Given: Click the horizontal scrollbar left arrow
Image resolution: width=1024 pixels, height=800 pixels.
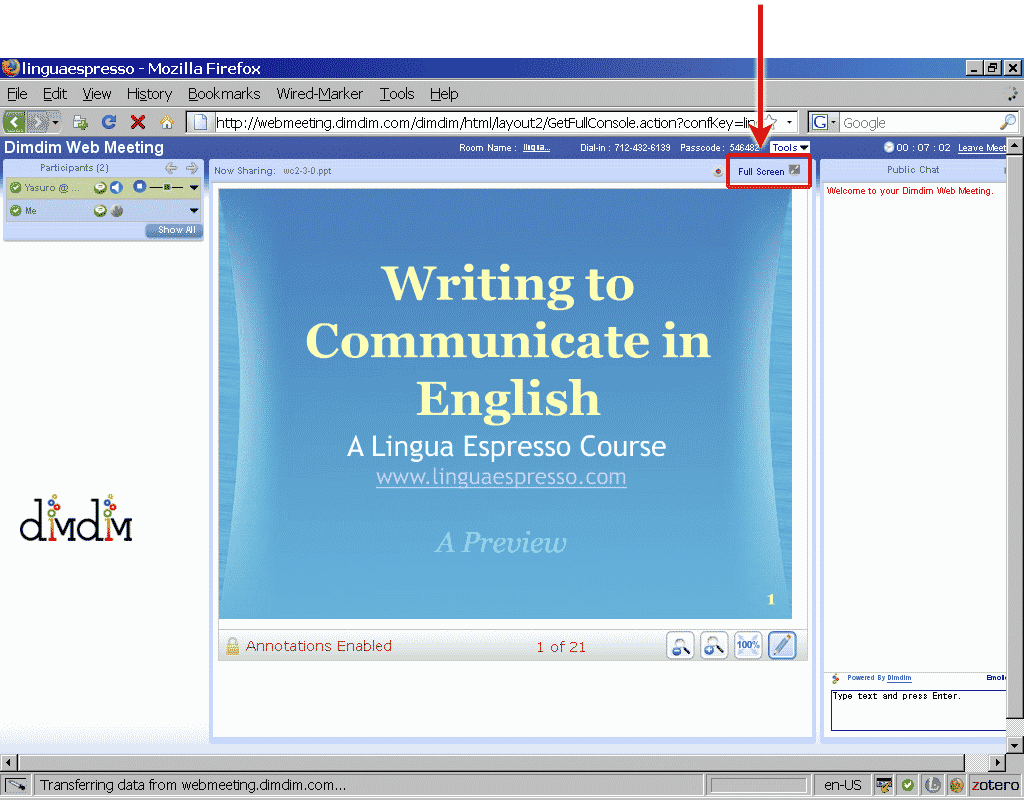Looking at the screenshot, I should [x=8, y=762].
